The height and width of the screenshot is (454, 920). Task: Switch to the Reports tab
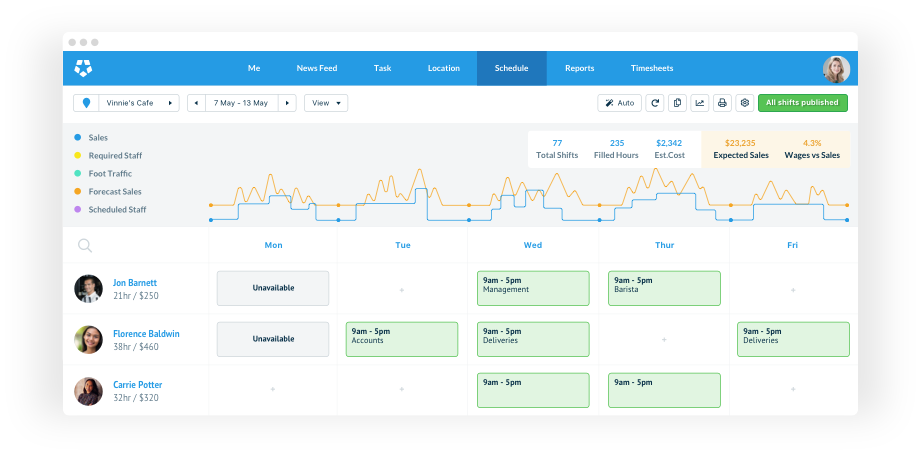579,68
